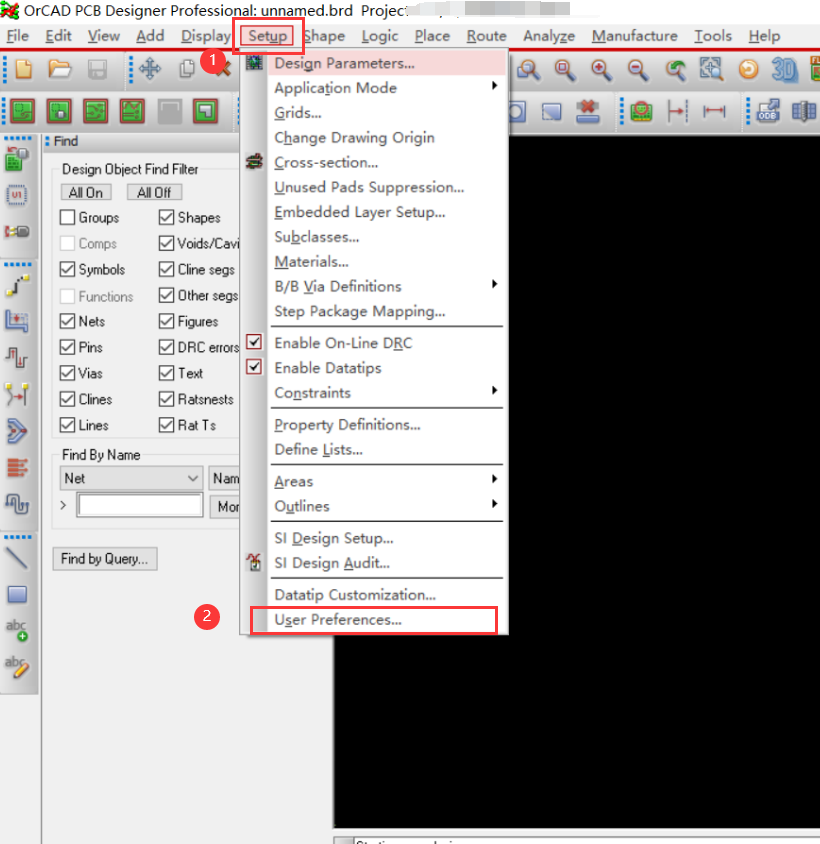Image resolution: width=820 pixels, height=844 pixels.
Task: Click the Zoom In magnifier icon
Action: [601, 70]
